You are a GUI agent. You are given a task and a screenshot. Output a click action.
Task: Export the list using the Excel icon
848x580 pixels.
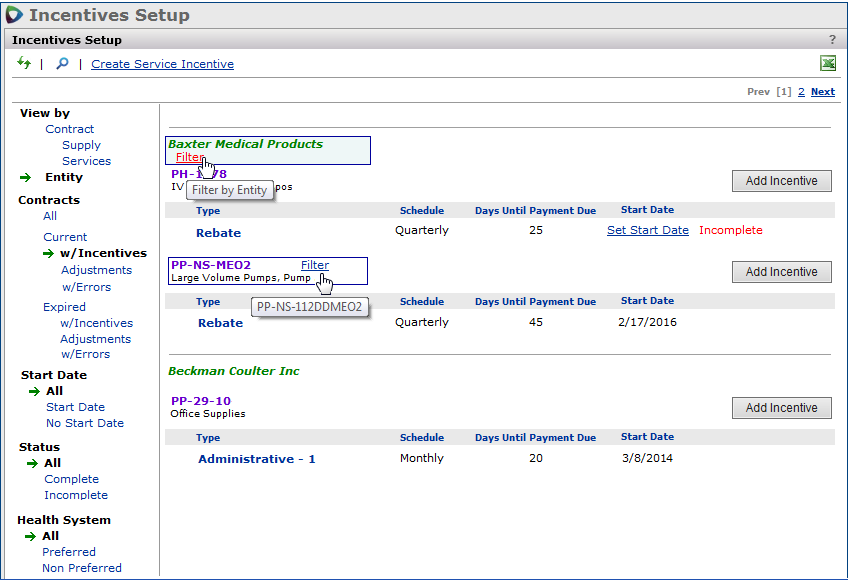click(x=828, y=64)
